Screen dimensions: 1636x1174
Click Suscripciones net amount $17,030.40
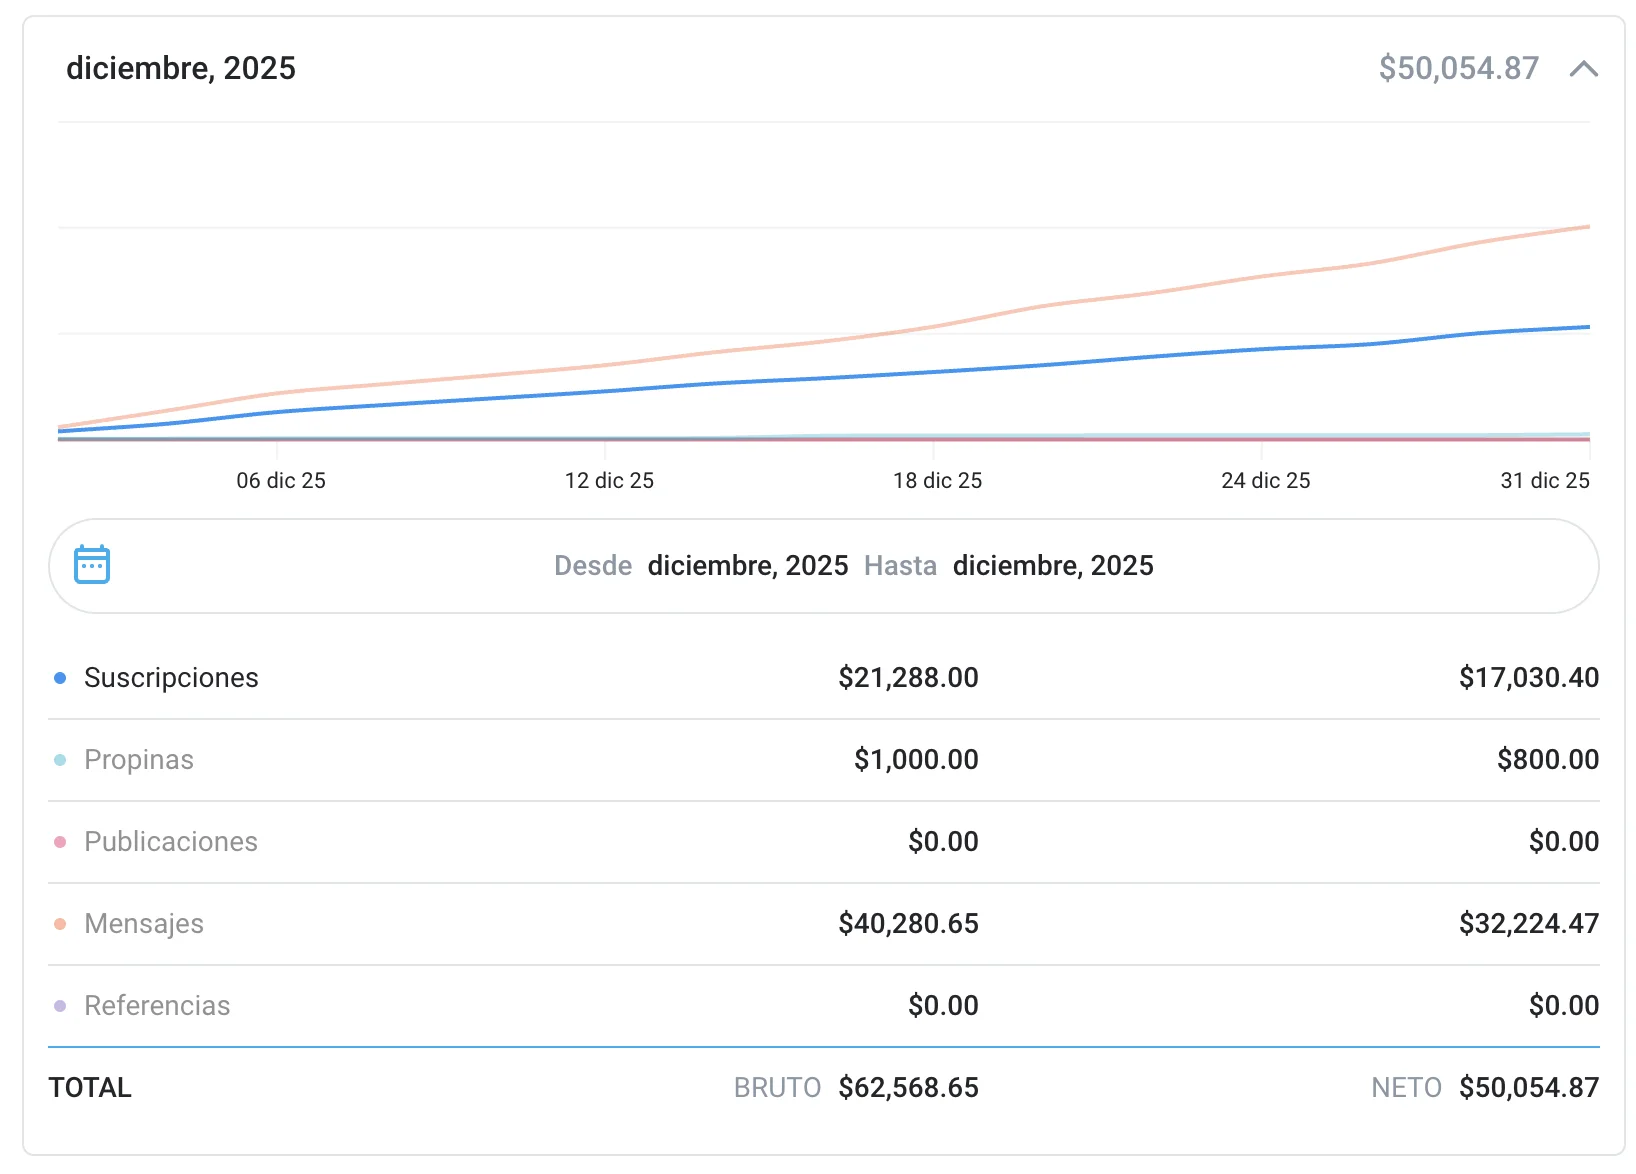click(x=1529, y=678)
